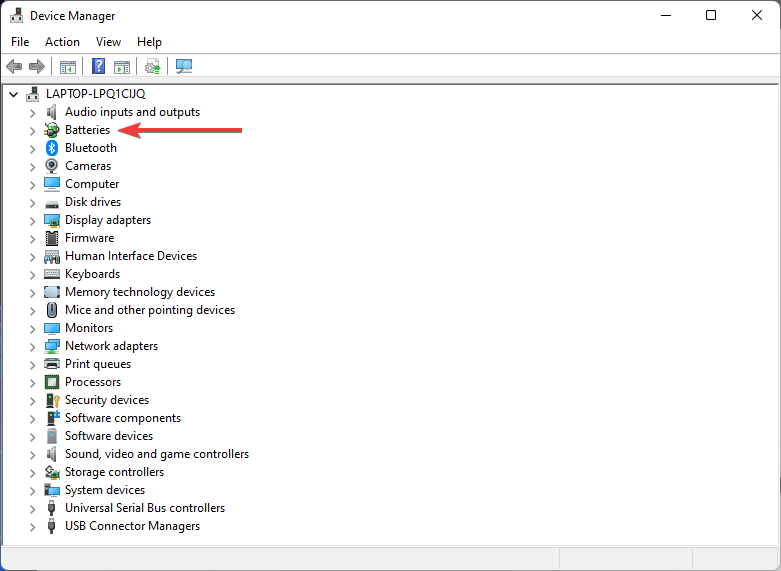Select the Cameras tree item label
Screen dimensions: 781x571
pos(88,166)
